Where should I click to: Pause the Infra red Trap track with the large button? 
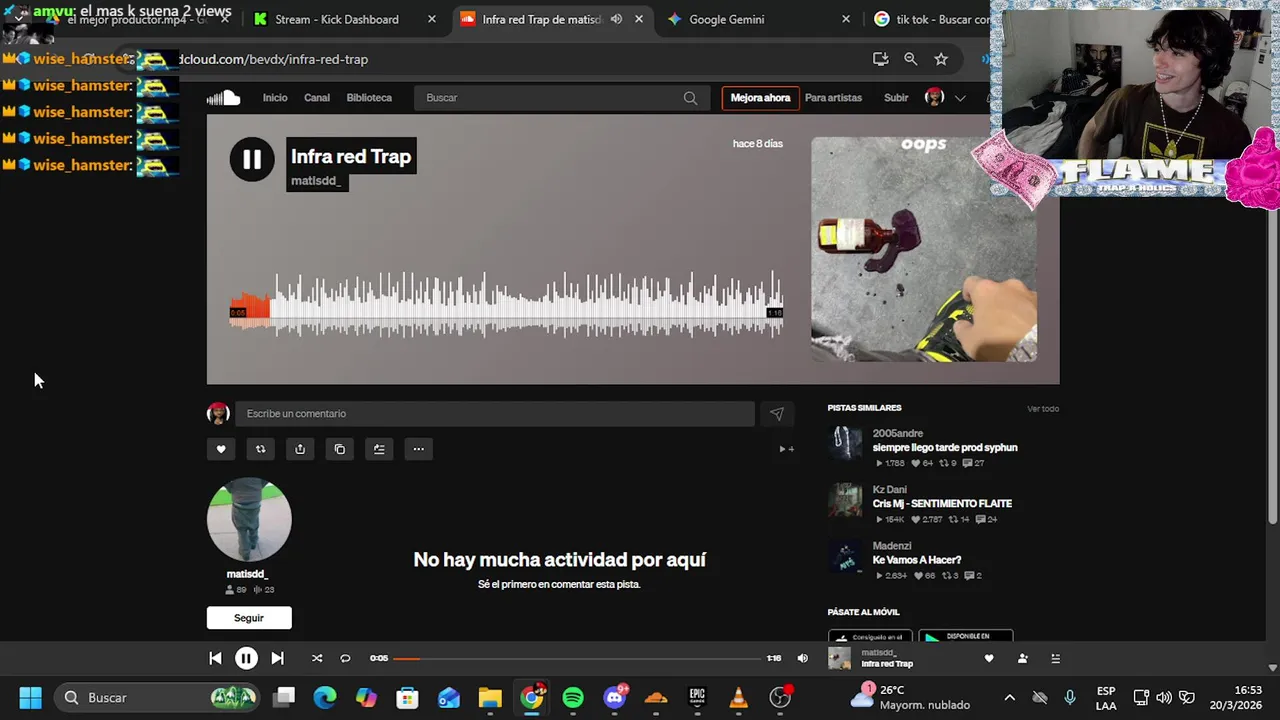pyautogui.click(x=252, y=159)
